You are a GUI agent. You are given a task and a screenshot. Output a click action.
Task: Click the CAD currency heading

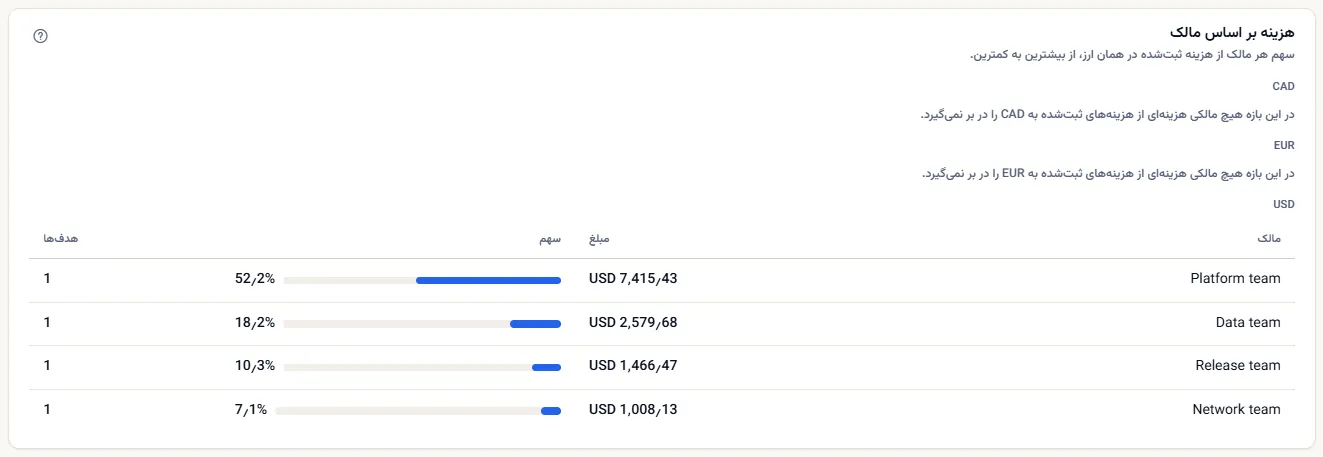1283,87
